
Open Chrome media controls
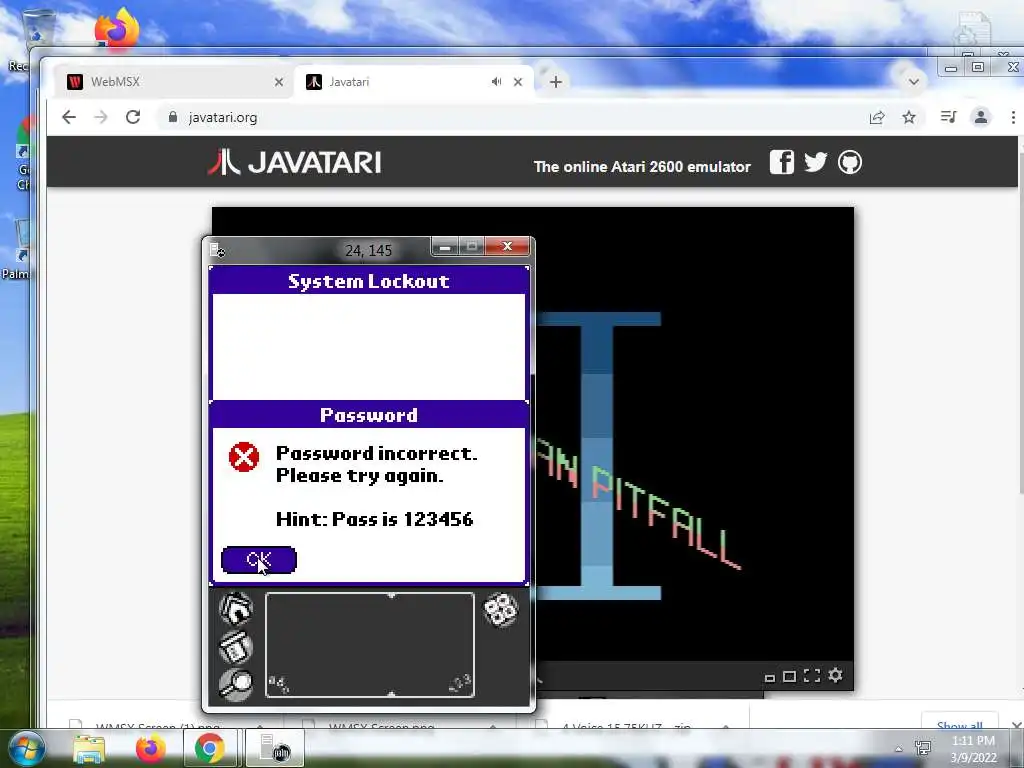[948, 117]
